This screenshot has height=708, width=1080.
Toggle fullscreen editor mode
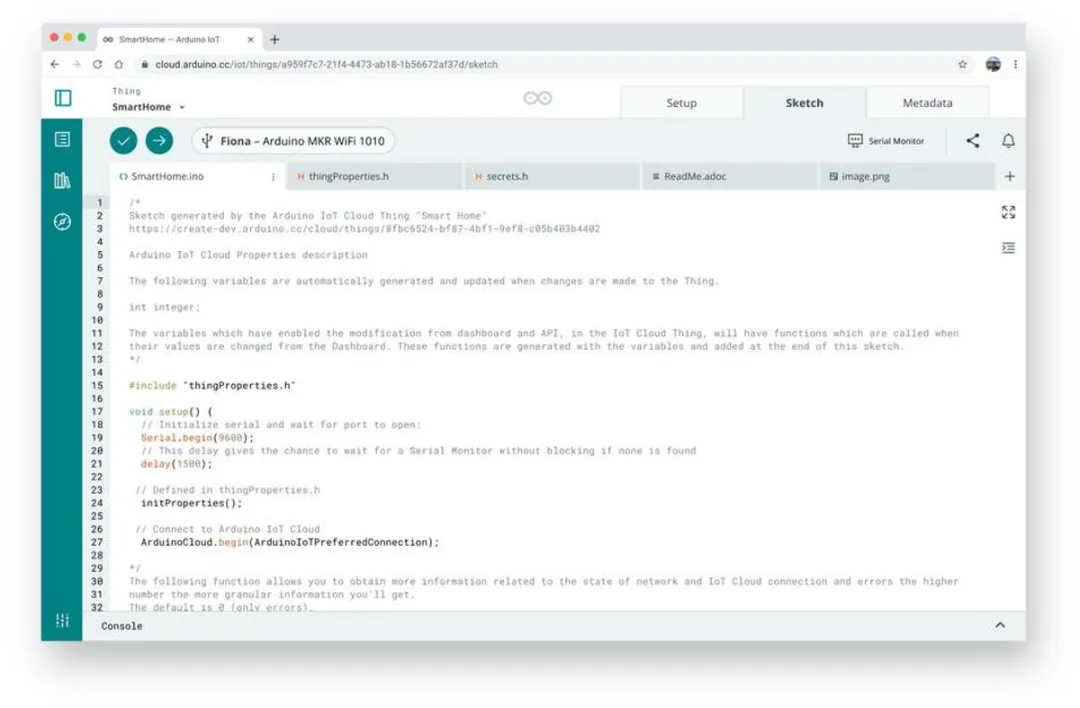[1008, 212]
